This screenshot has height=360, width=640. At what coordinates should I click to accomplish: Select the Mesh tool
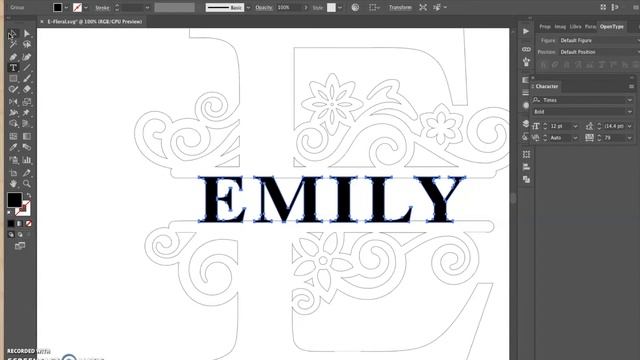[x=13, y=136]
